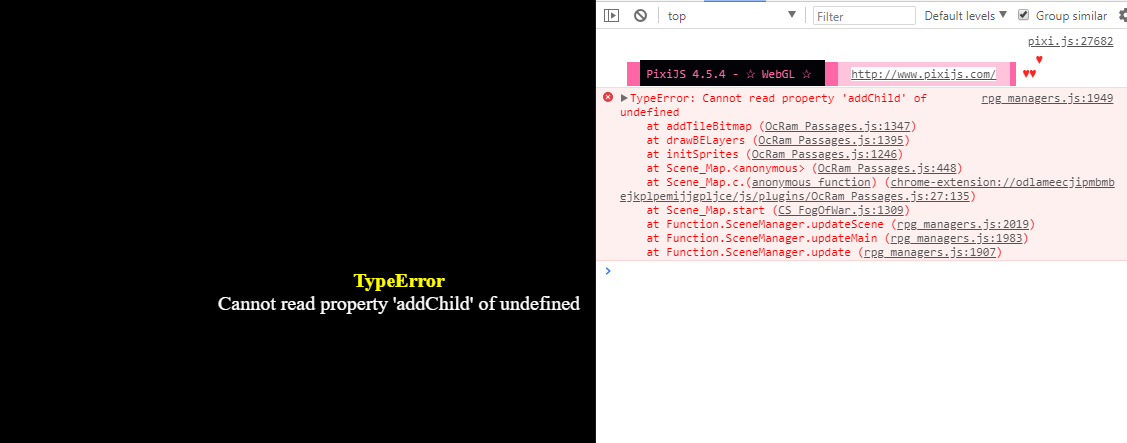1127x443 pixels.
Task: Open the OcRam_Passages.js:448 link
Action: click(886, 168)
